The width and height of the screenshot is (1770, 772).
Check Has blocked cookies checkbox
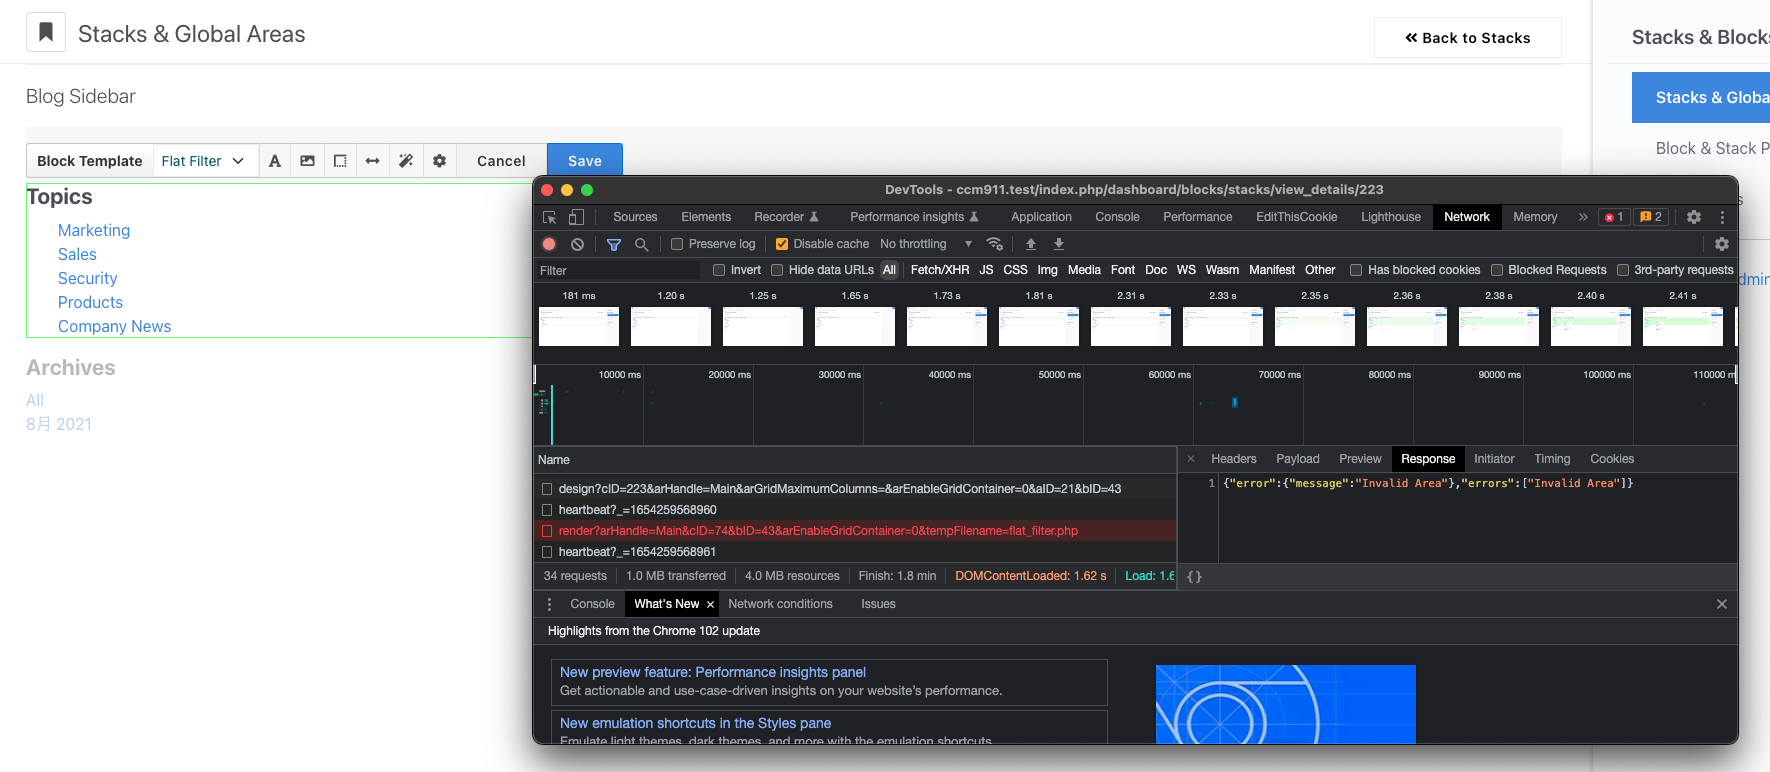(1356, 270)
